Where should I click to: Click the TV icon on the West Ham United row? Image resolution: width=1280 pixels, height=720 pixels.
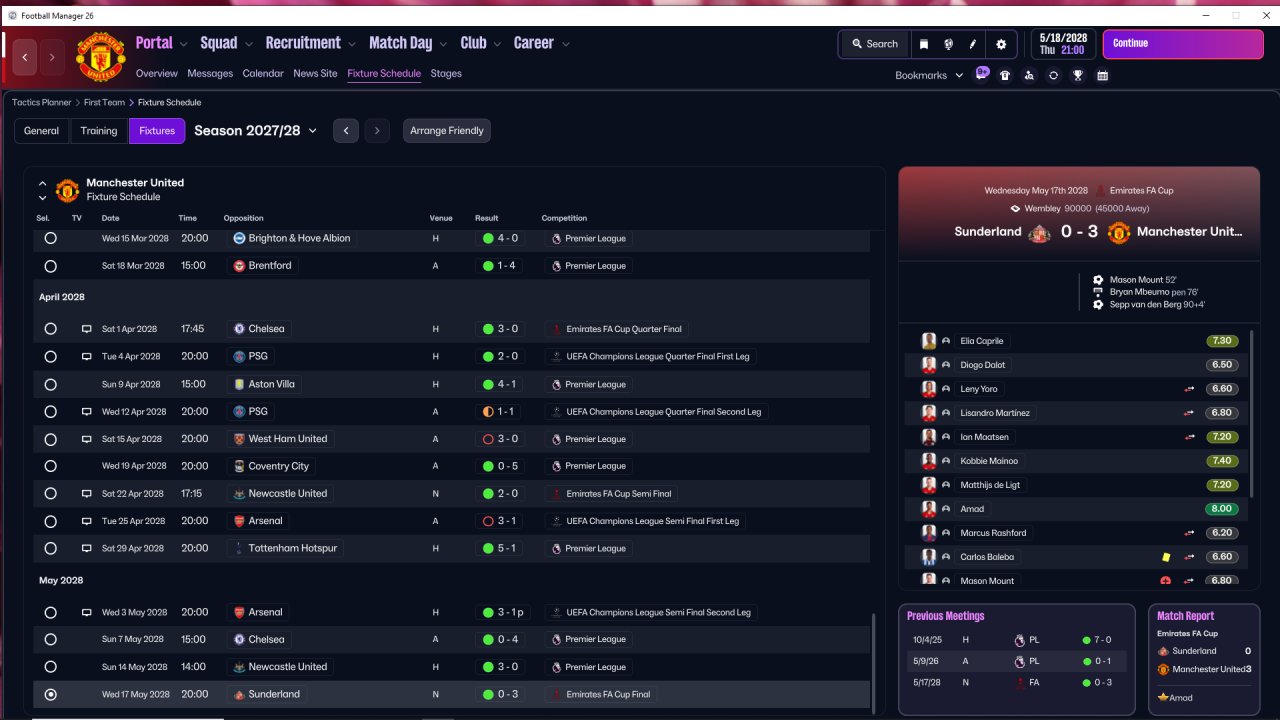pyautogui.click(x=86, y=439)
